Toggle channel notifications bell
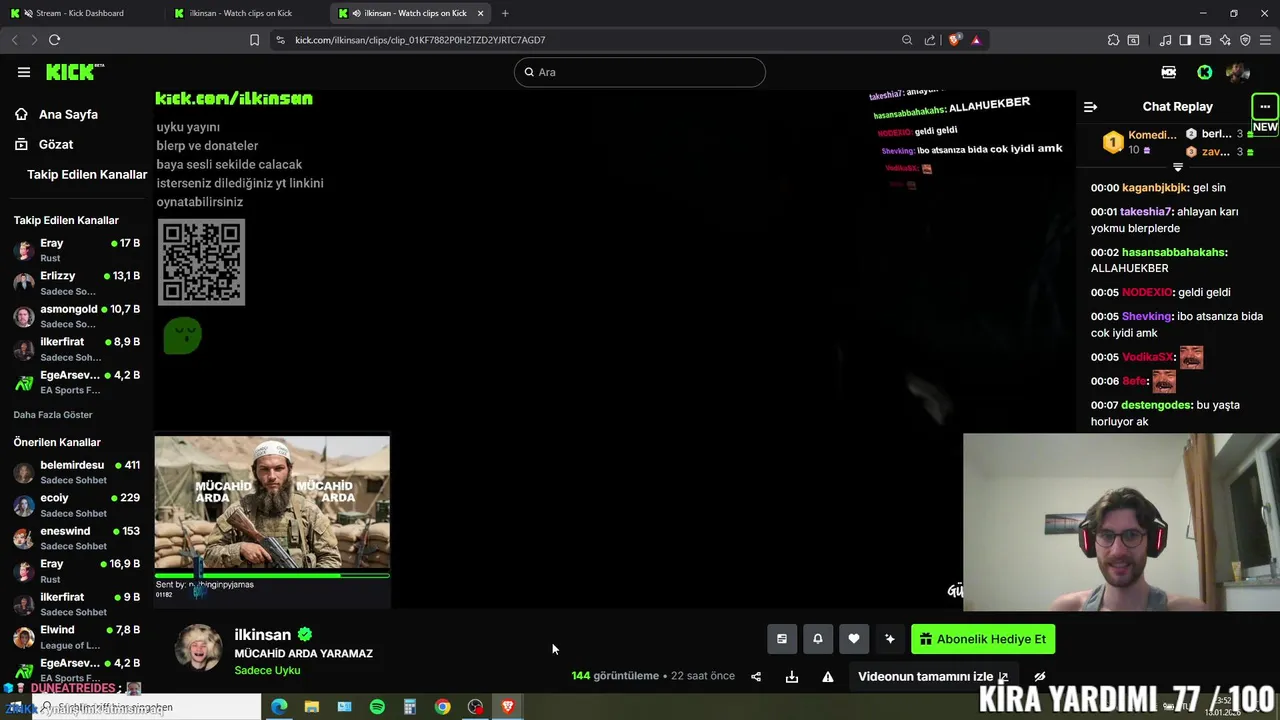Screen dimensions: 1280x720 coord(818,639)
